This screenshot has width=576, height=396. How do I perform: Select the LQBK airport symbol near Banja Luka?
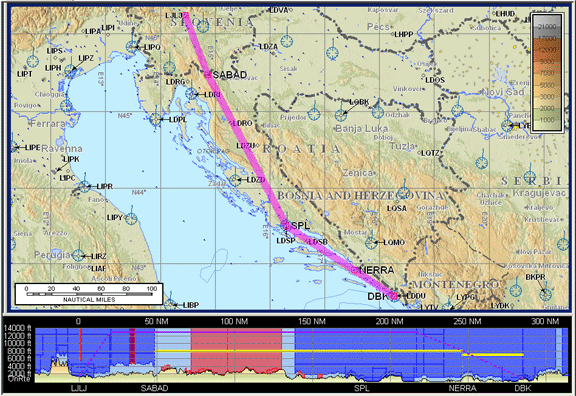pos(341,115)
